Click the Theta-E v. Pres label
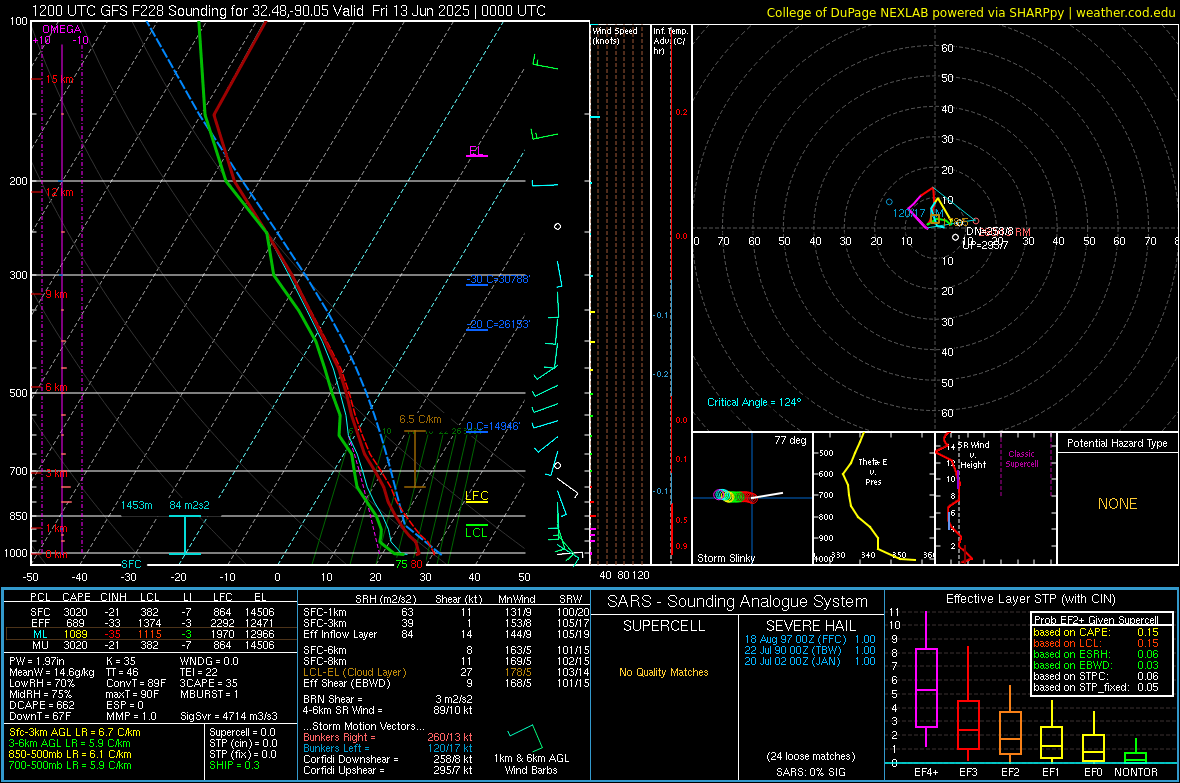Image resolution: width=1180 pixels, height=783 pixels. click(x=873, y=471)
